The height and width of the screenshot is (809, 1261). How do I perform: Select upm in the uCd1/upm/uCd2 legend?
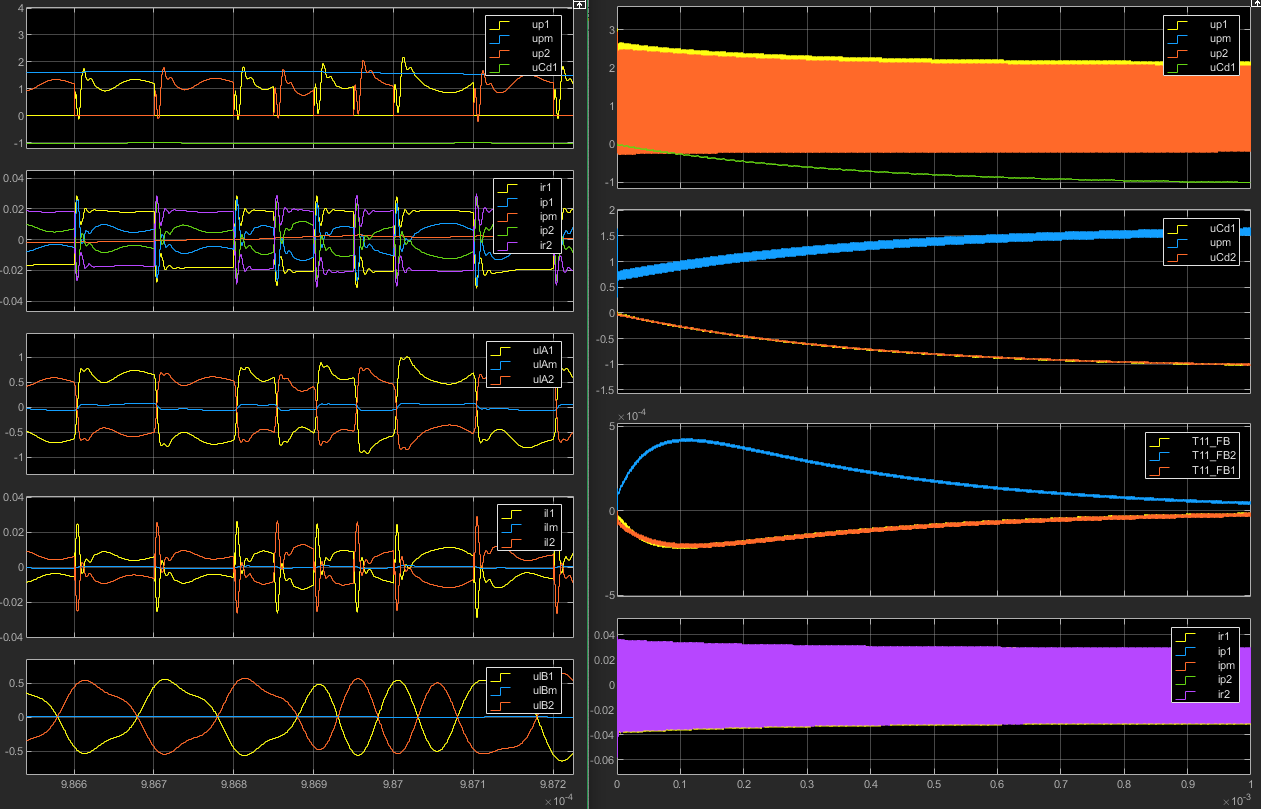[x=1219, y=244]
